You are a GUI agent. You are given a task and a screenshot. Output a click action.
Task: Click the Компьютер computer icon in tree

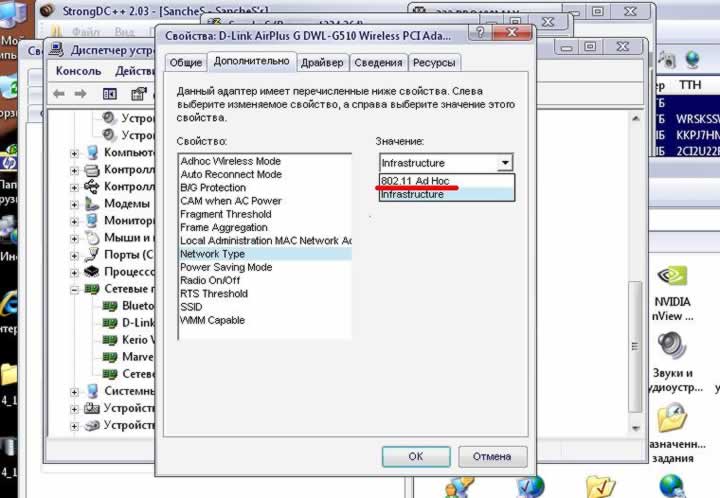(92, 152)
